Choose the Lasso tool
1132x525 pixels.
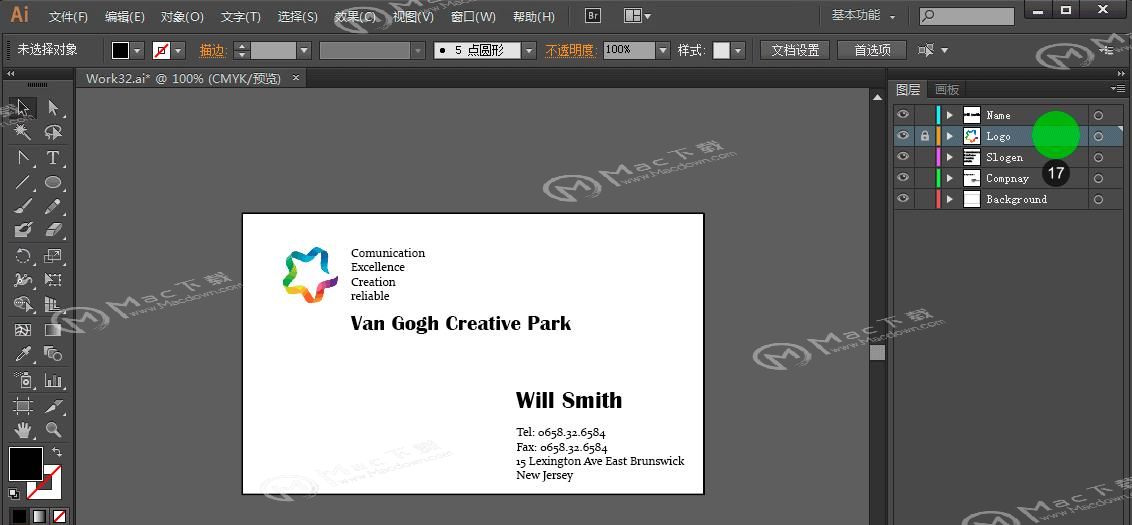pos(53,132)
